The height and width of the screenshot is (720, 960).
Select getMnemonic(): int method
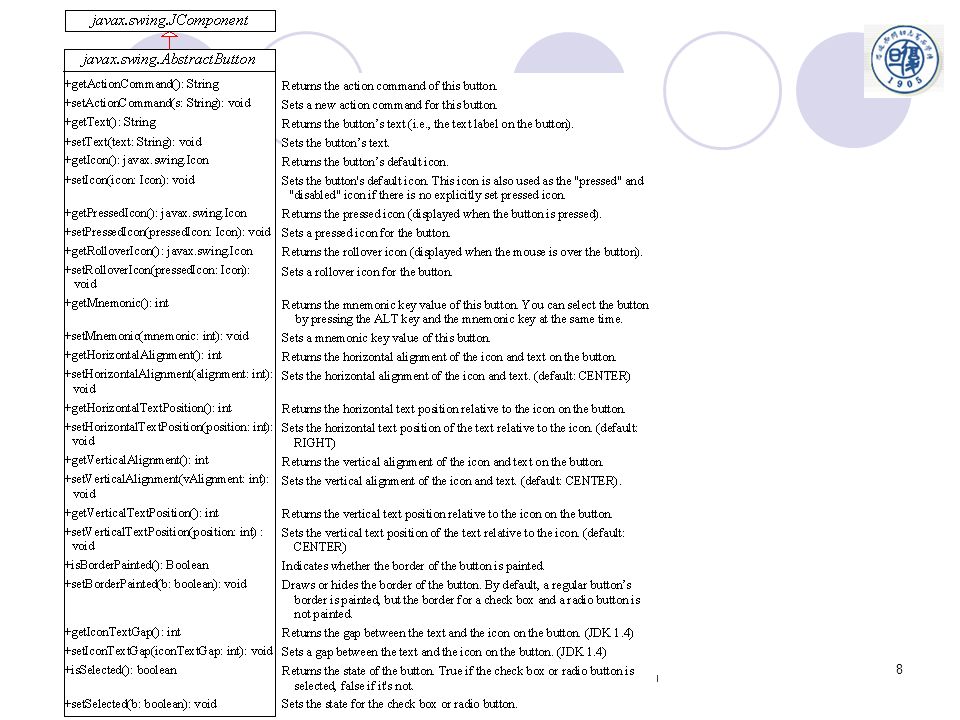117,303
